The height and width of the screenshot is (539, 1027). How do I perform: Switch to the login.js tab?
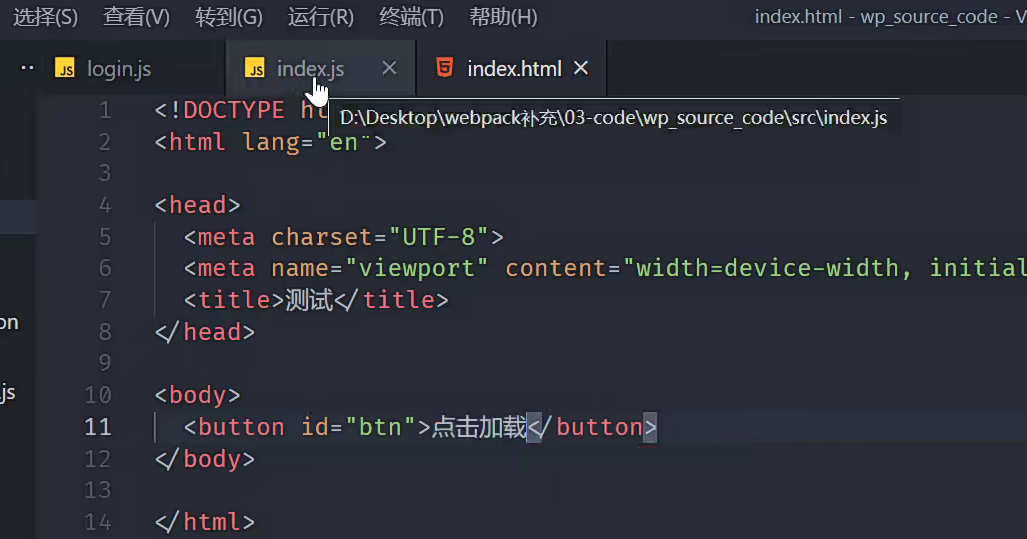click(x=119, y=69)
